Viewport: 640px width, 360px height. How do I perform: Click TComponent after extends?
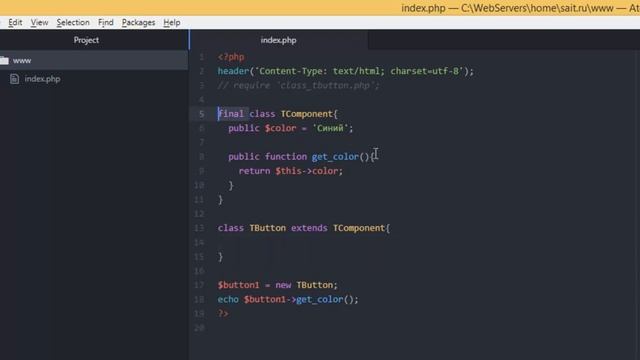tap(359, 228)
